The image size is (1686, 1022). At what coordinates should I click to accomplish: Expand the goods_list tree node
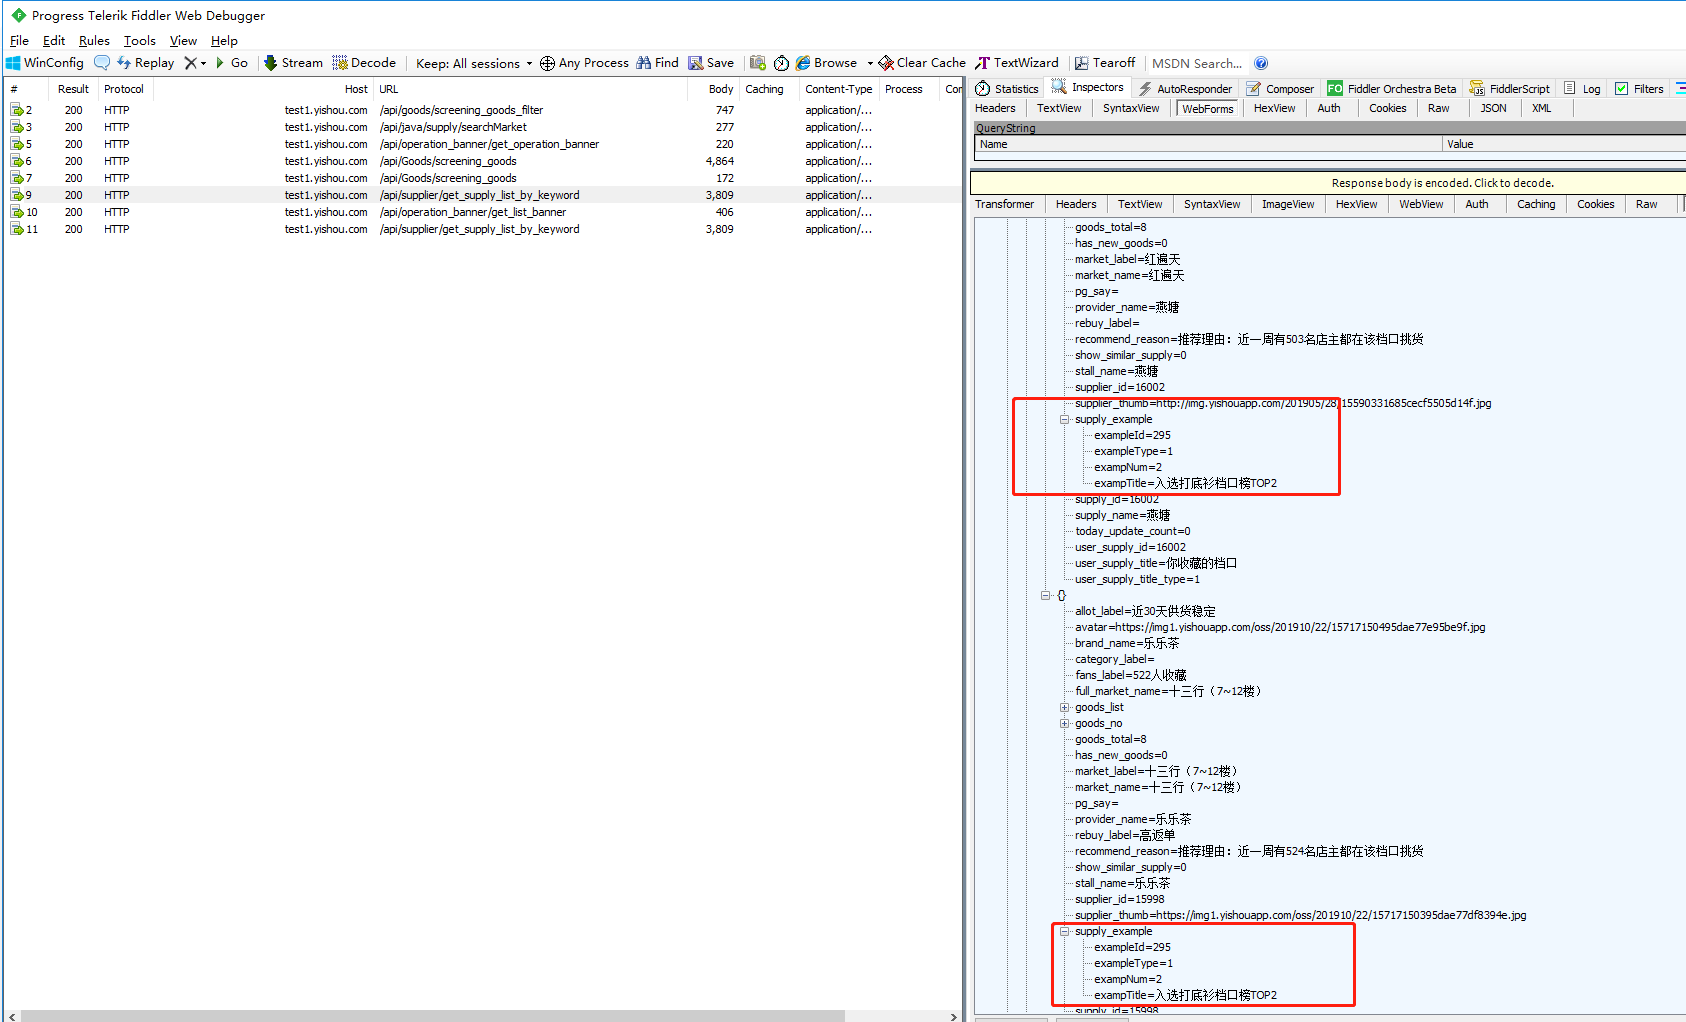pyautogui.click(x=1065, y=708)
